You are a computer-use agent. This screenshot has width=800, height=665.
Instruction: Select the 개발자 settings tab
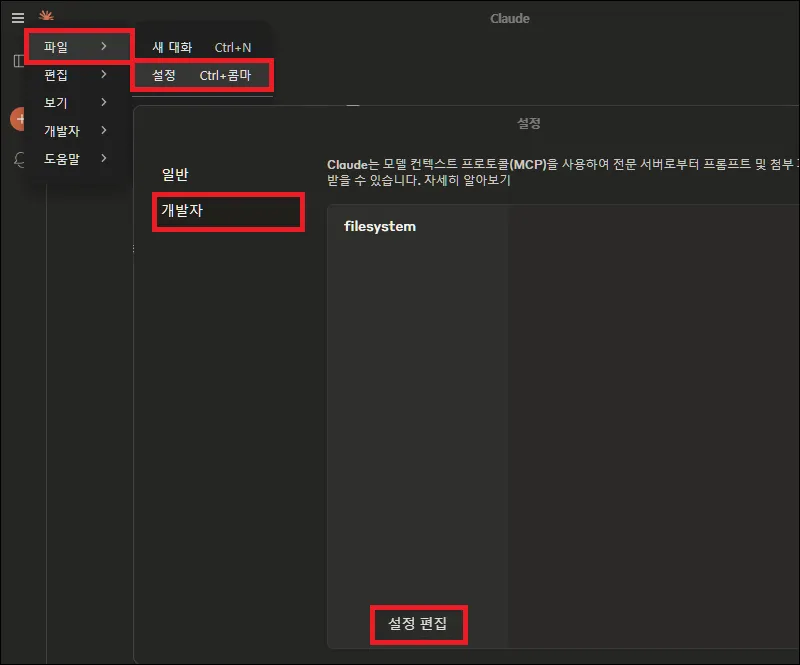228,211
